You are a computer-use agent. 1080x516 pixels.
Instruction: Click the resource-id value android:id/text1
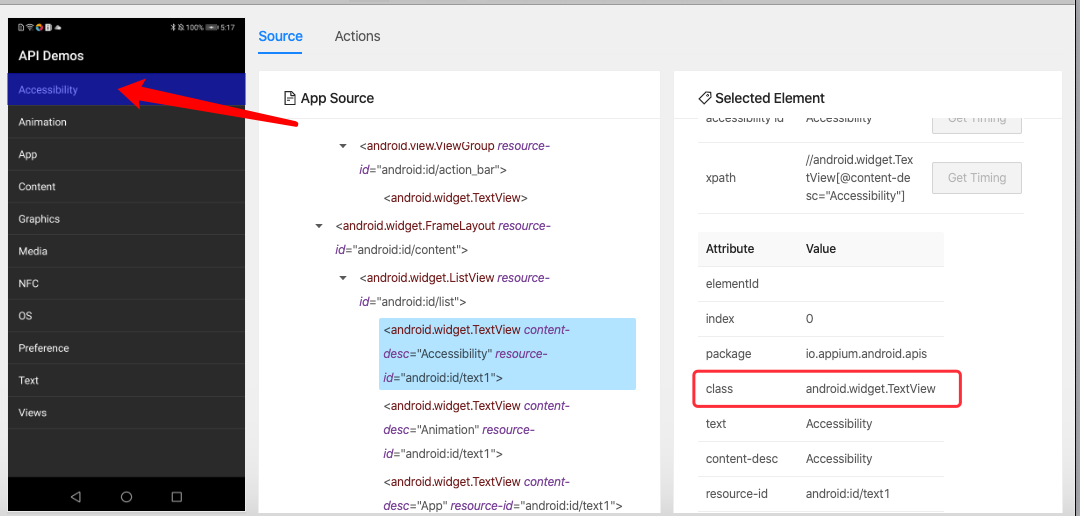(x=848, y=493)
